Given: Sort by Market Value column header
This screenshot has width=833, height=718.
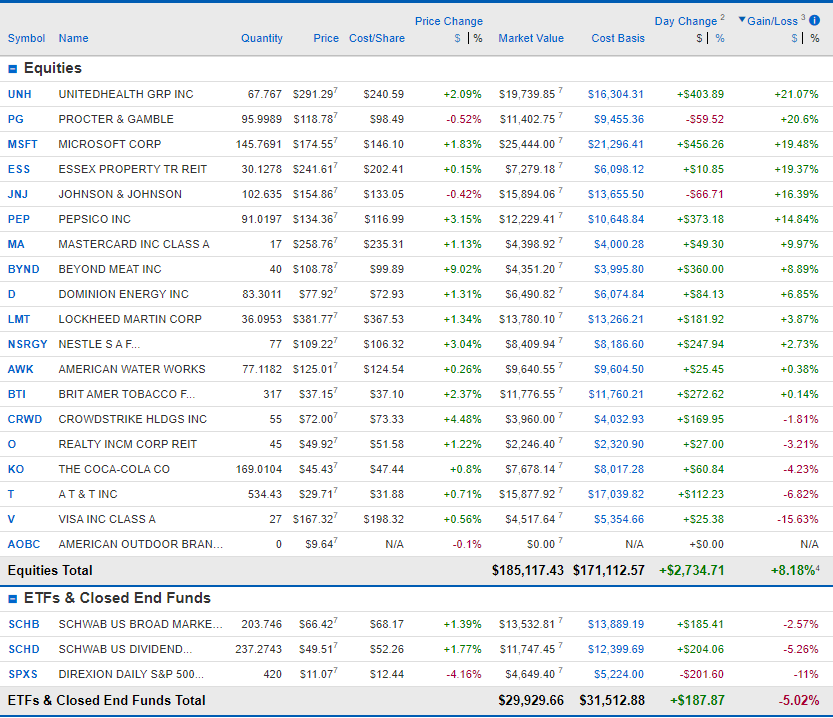Looking at the screenshot, I should [531, 38].
